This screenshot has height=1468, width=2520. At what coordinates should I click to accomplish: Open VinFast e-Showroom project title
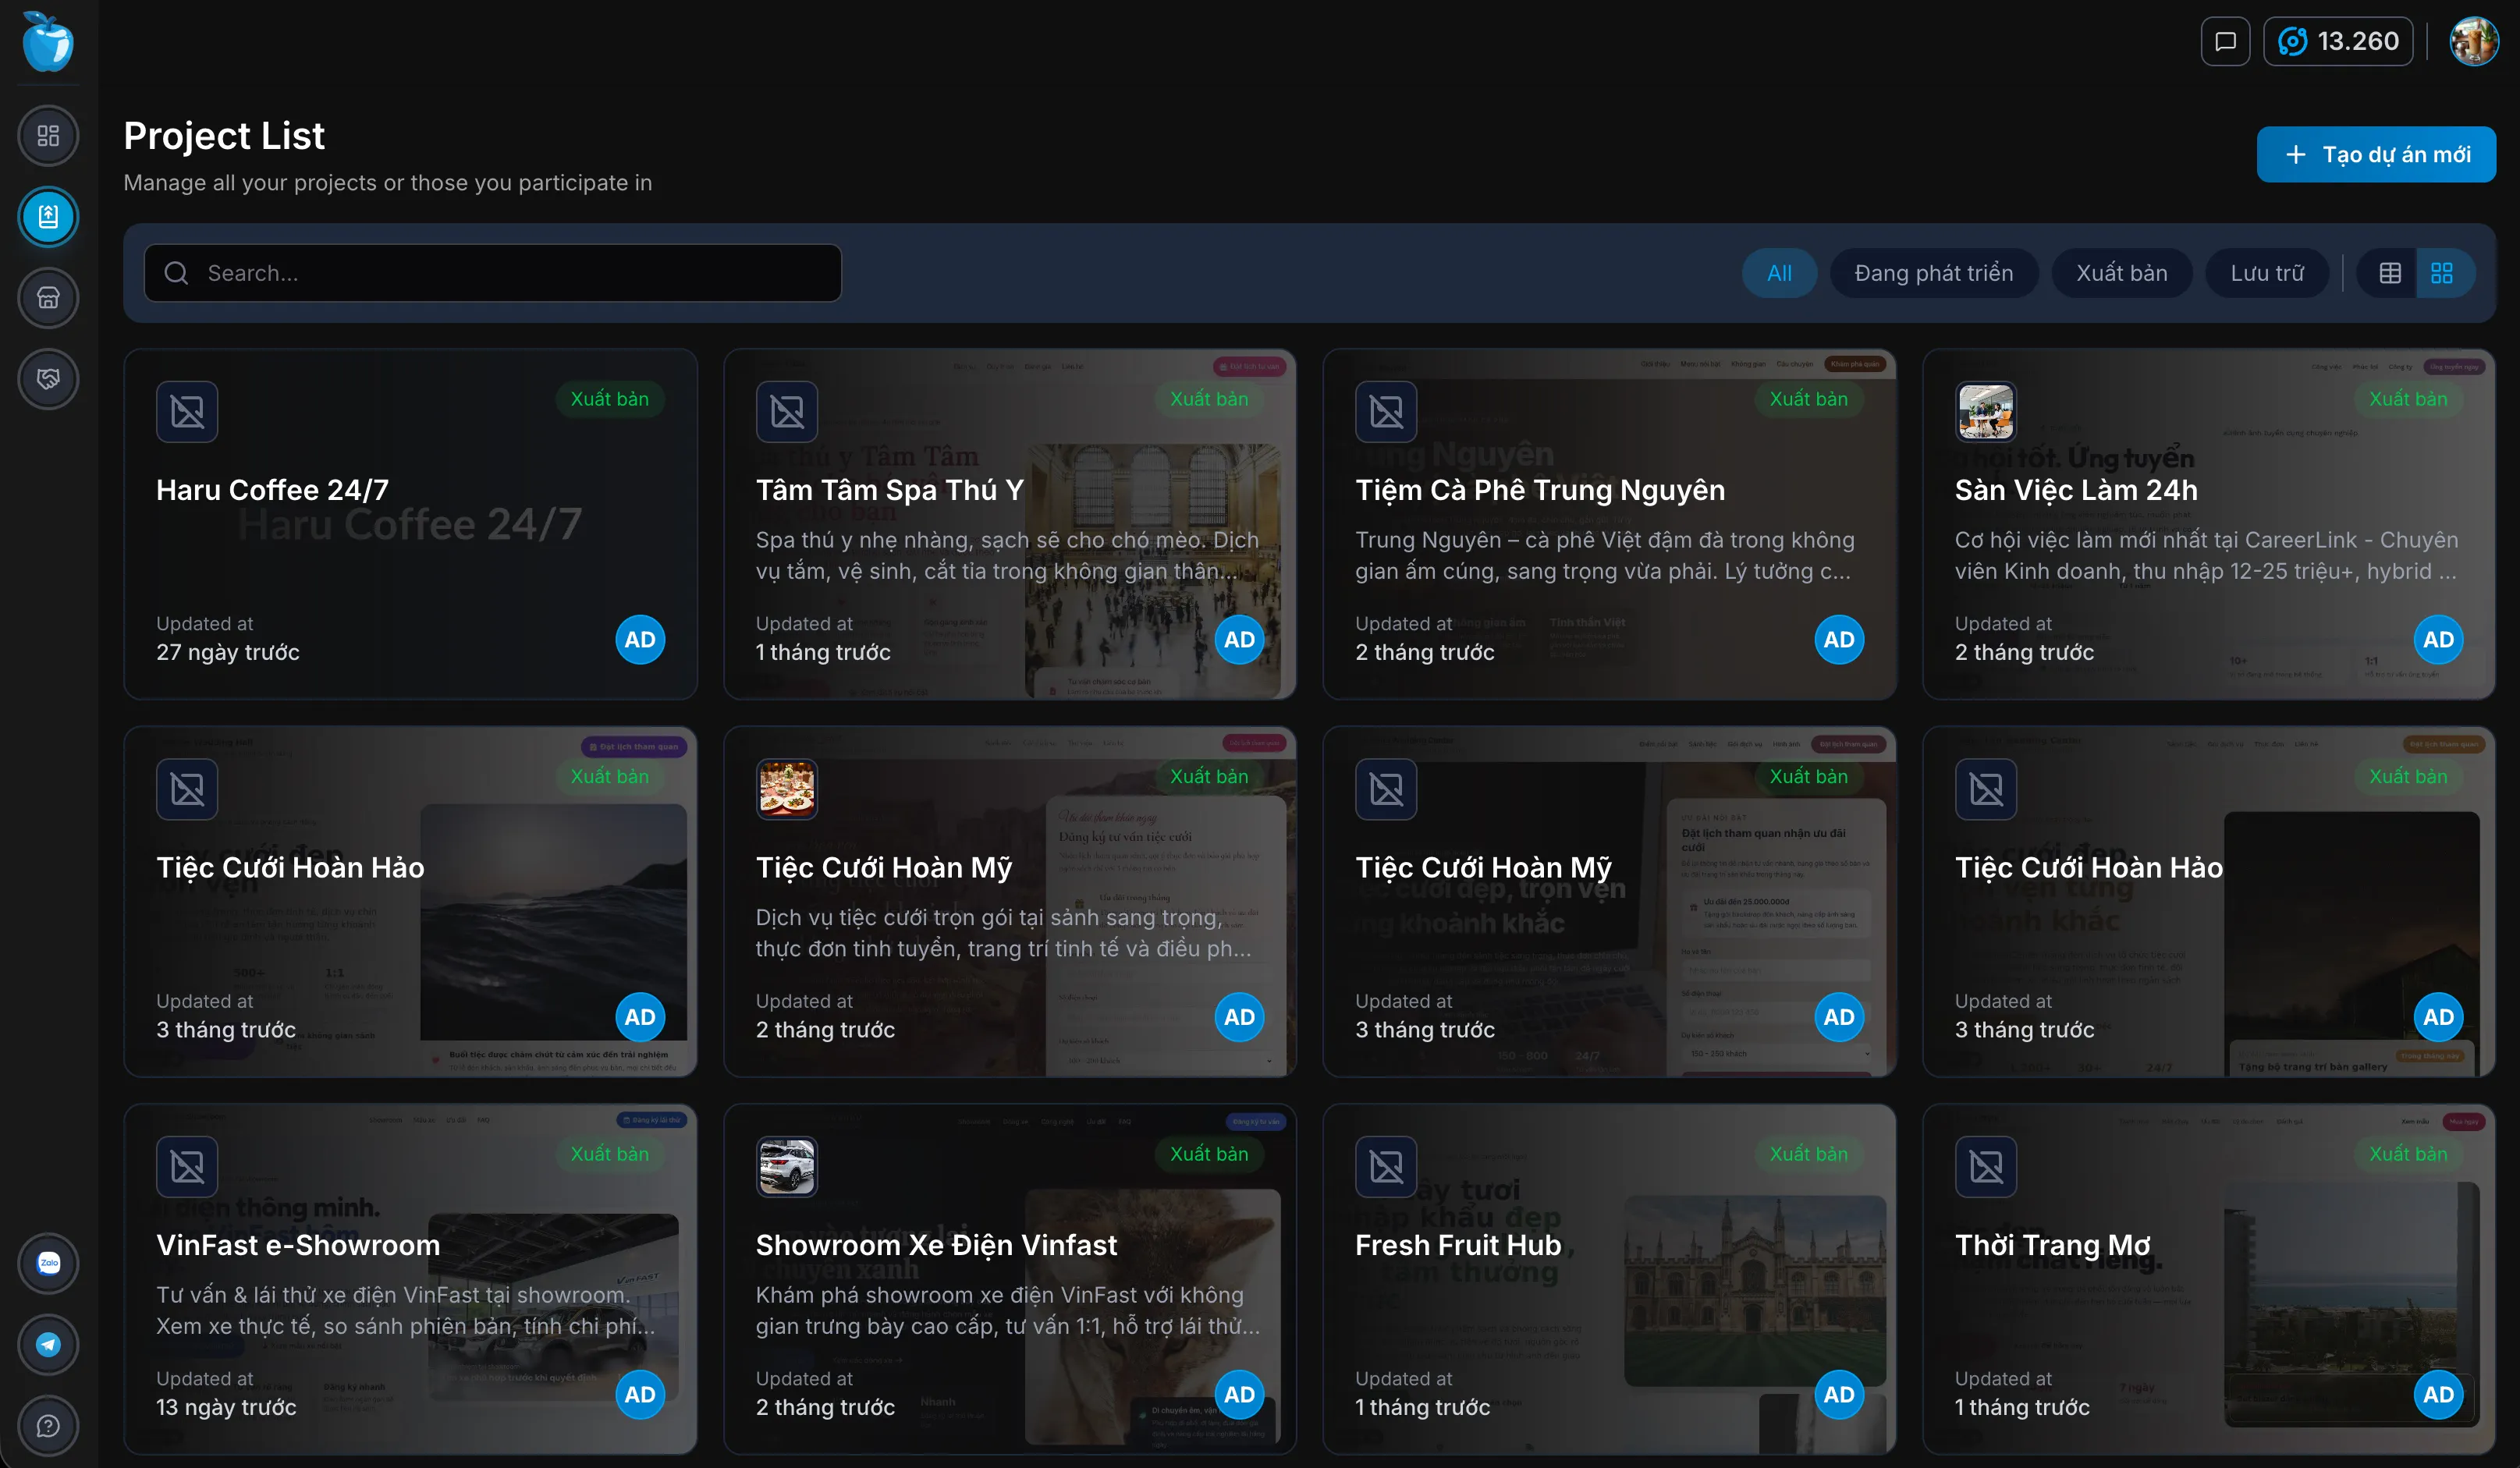(298, 1245)
